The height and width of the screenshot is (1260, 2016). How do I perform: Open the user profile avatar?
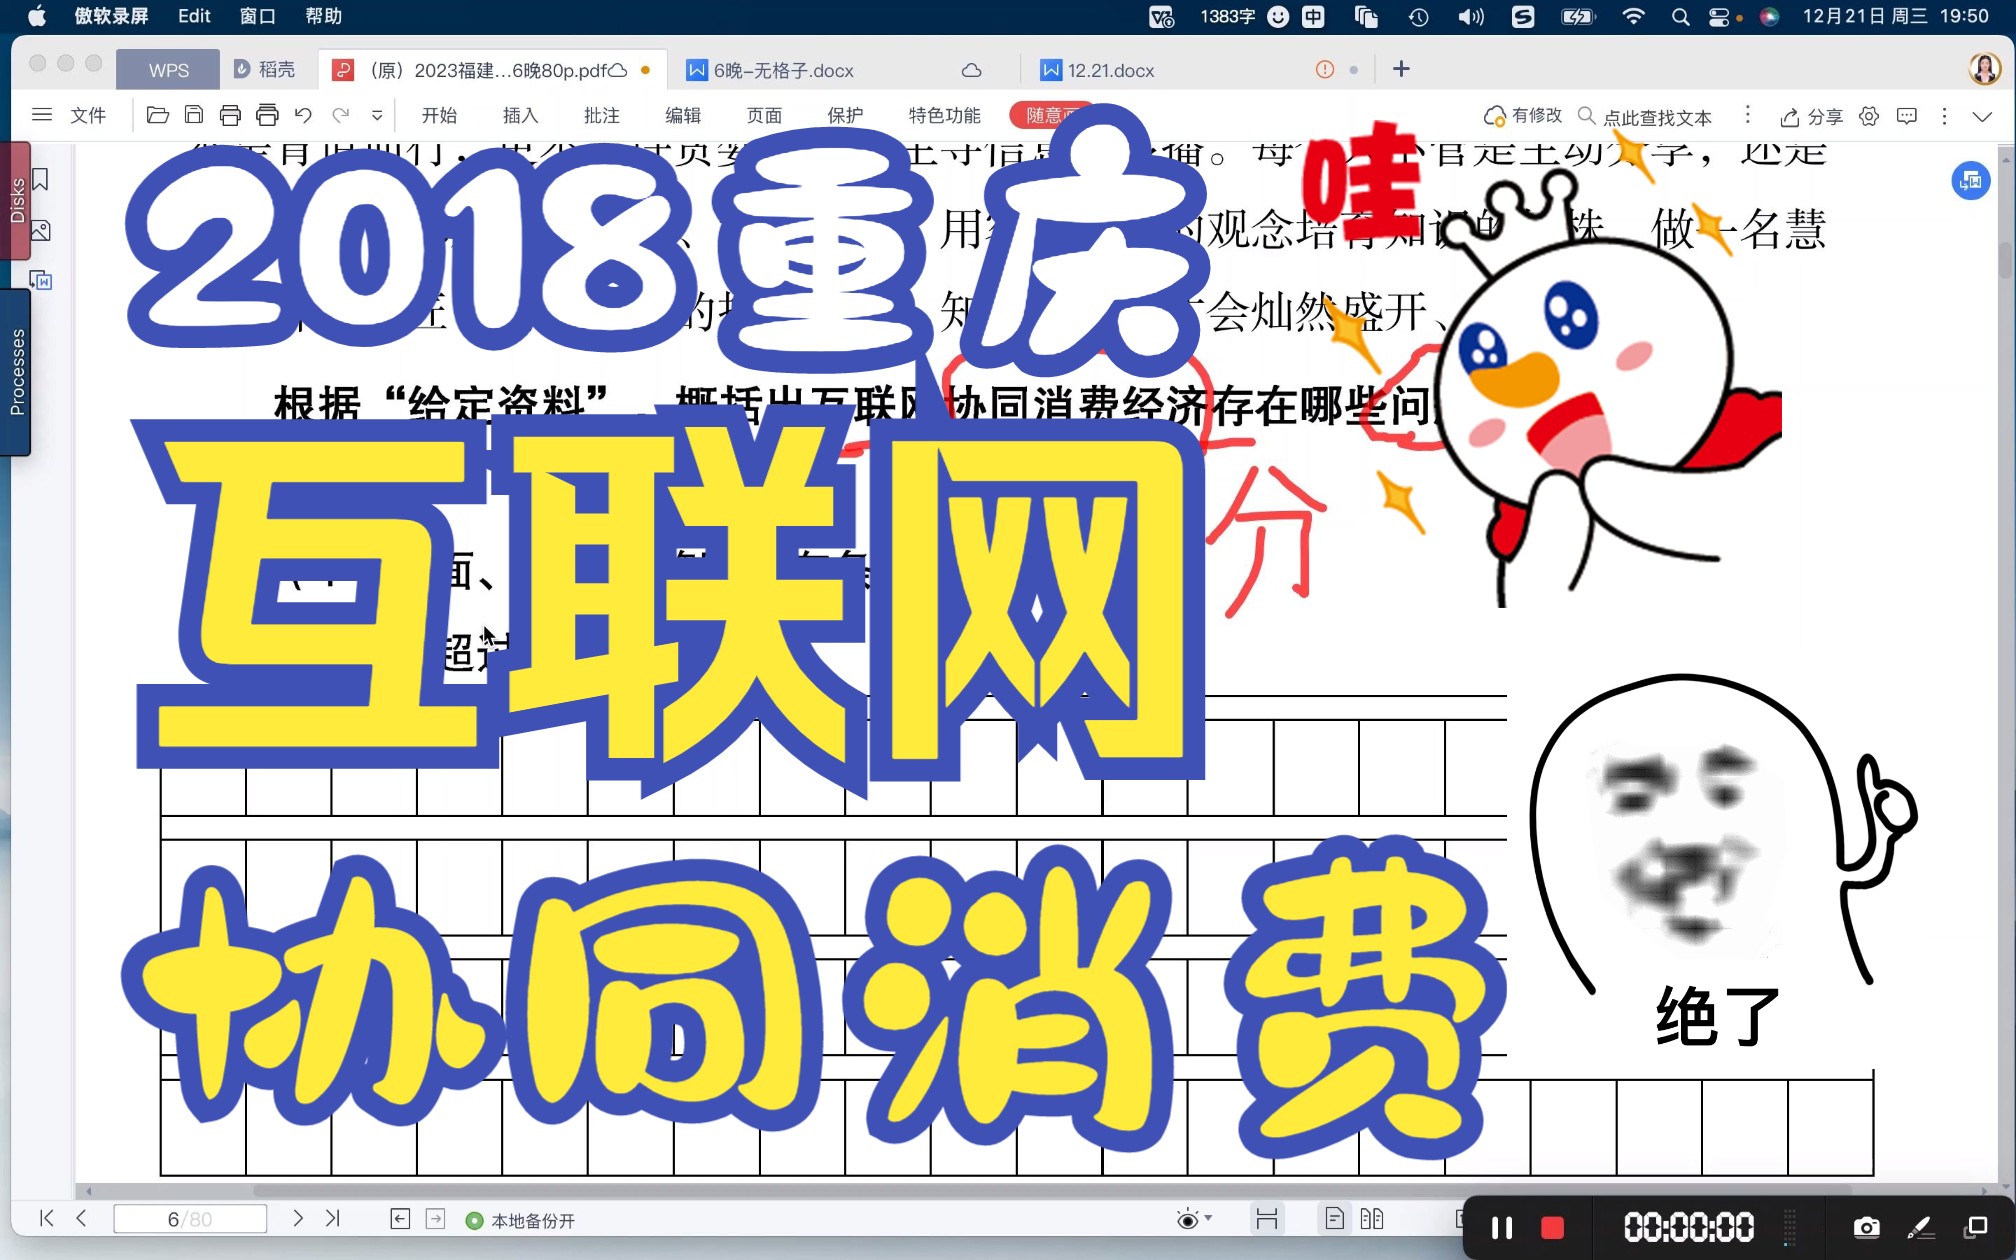(1984, 68)
